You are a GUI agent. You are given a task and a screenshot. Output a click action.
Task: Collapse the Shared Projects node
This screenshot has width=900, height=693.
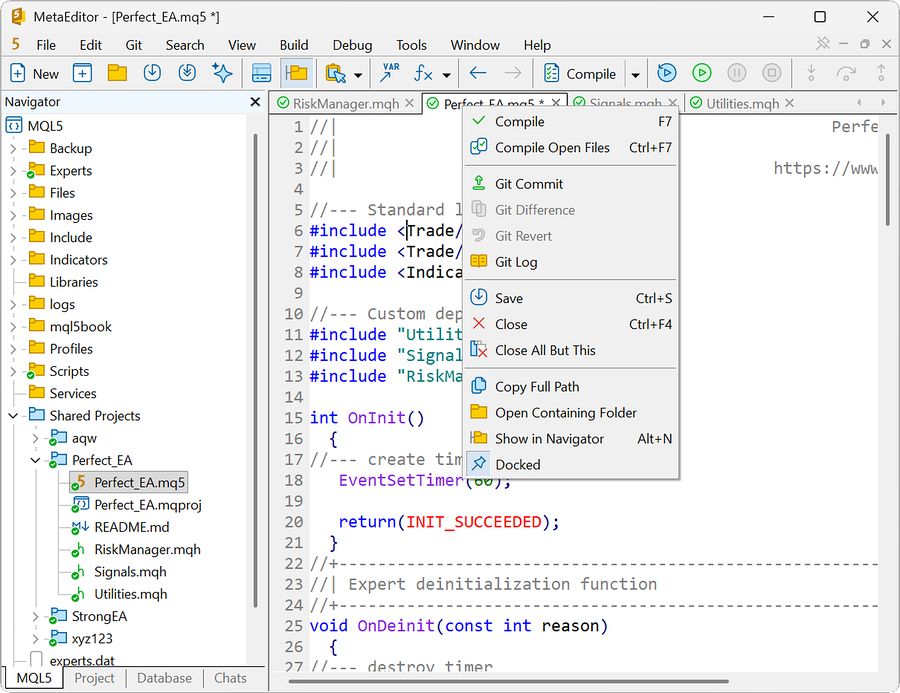[x=13, y=416]
